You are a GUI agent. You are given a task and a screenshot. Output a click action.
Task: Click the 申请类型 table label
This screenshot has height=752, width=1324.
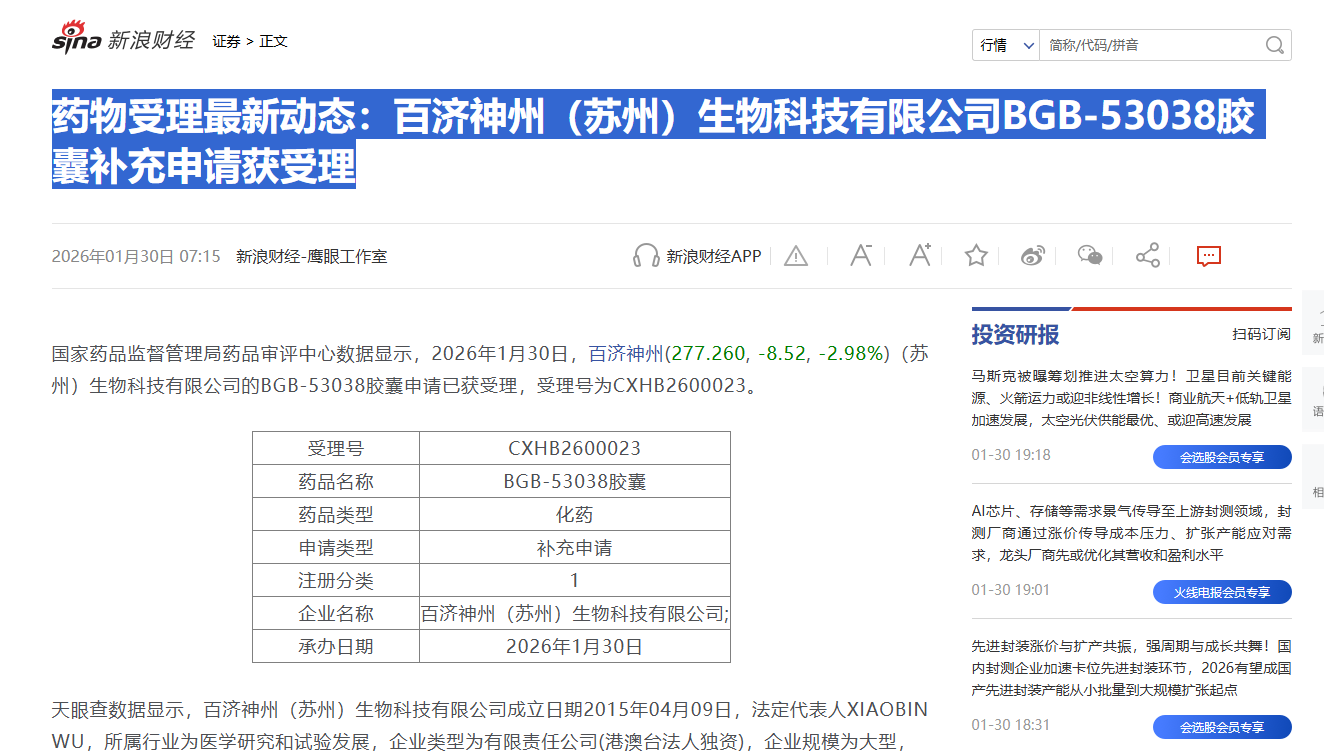pyautogui.click(x=336, y=547)
